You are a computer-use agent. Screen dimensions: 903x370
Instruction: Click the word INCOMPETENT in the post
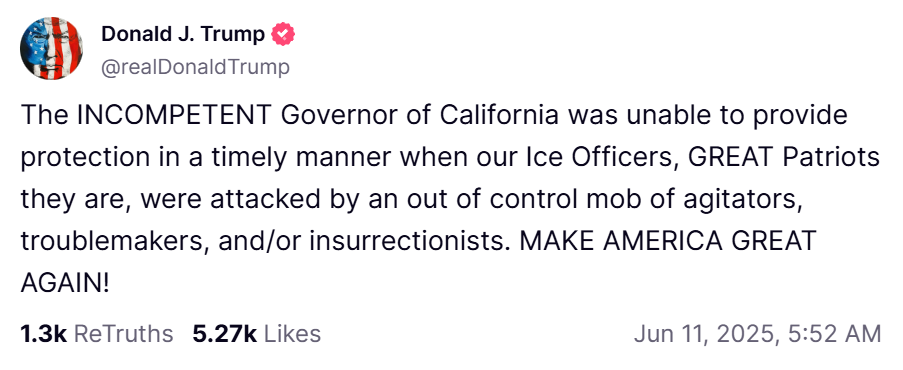click(x=175, y=116)
